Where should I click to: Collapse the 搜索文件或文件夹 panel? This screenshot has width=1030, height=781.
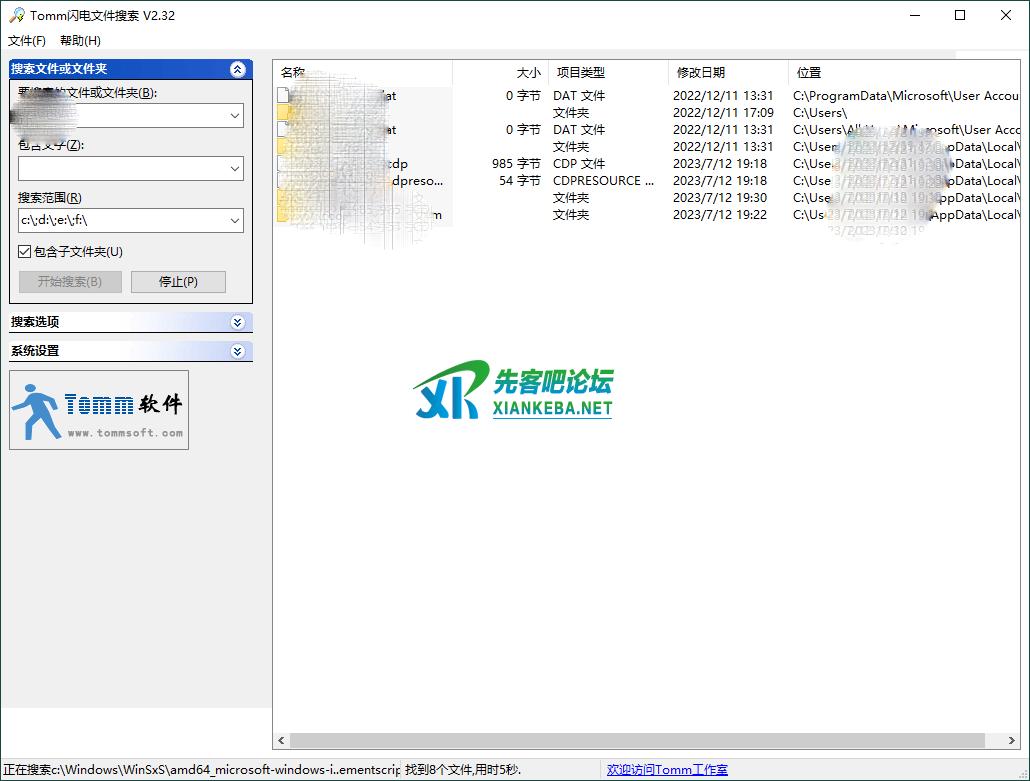(x=237, y=69)
